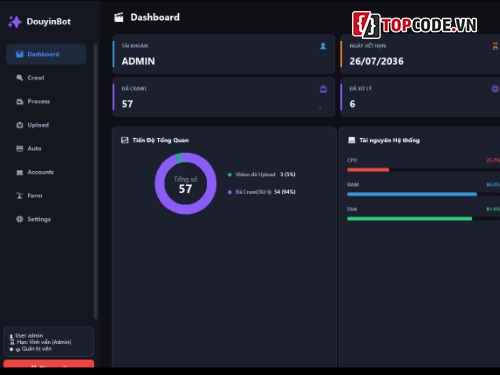Click the hourglass icon in the Ngày Hết Hạn card

click(x=495, y=46)
